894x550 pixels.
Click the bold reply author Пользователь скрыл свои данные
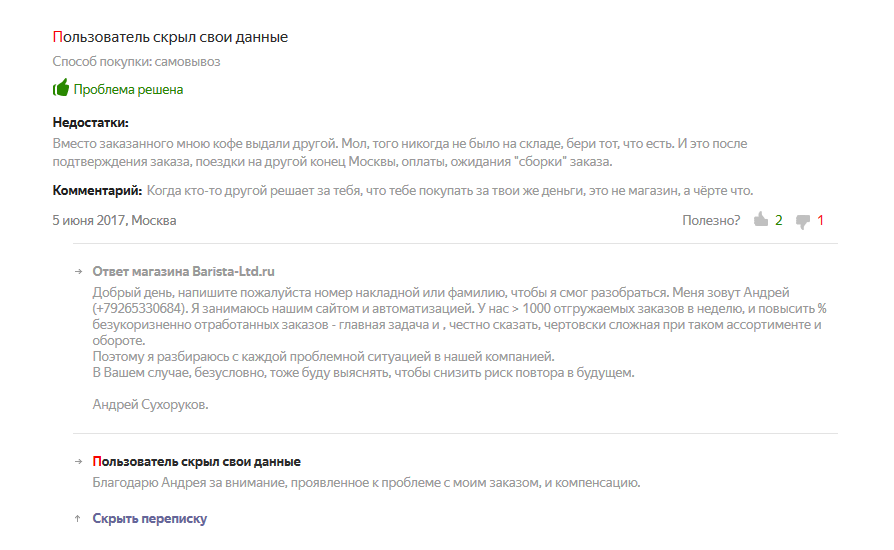(197, 462)
